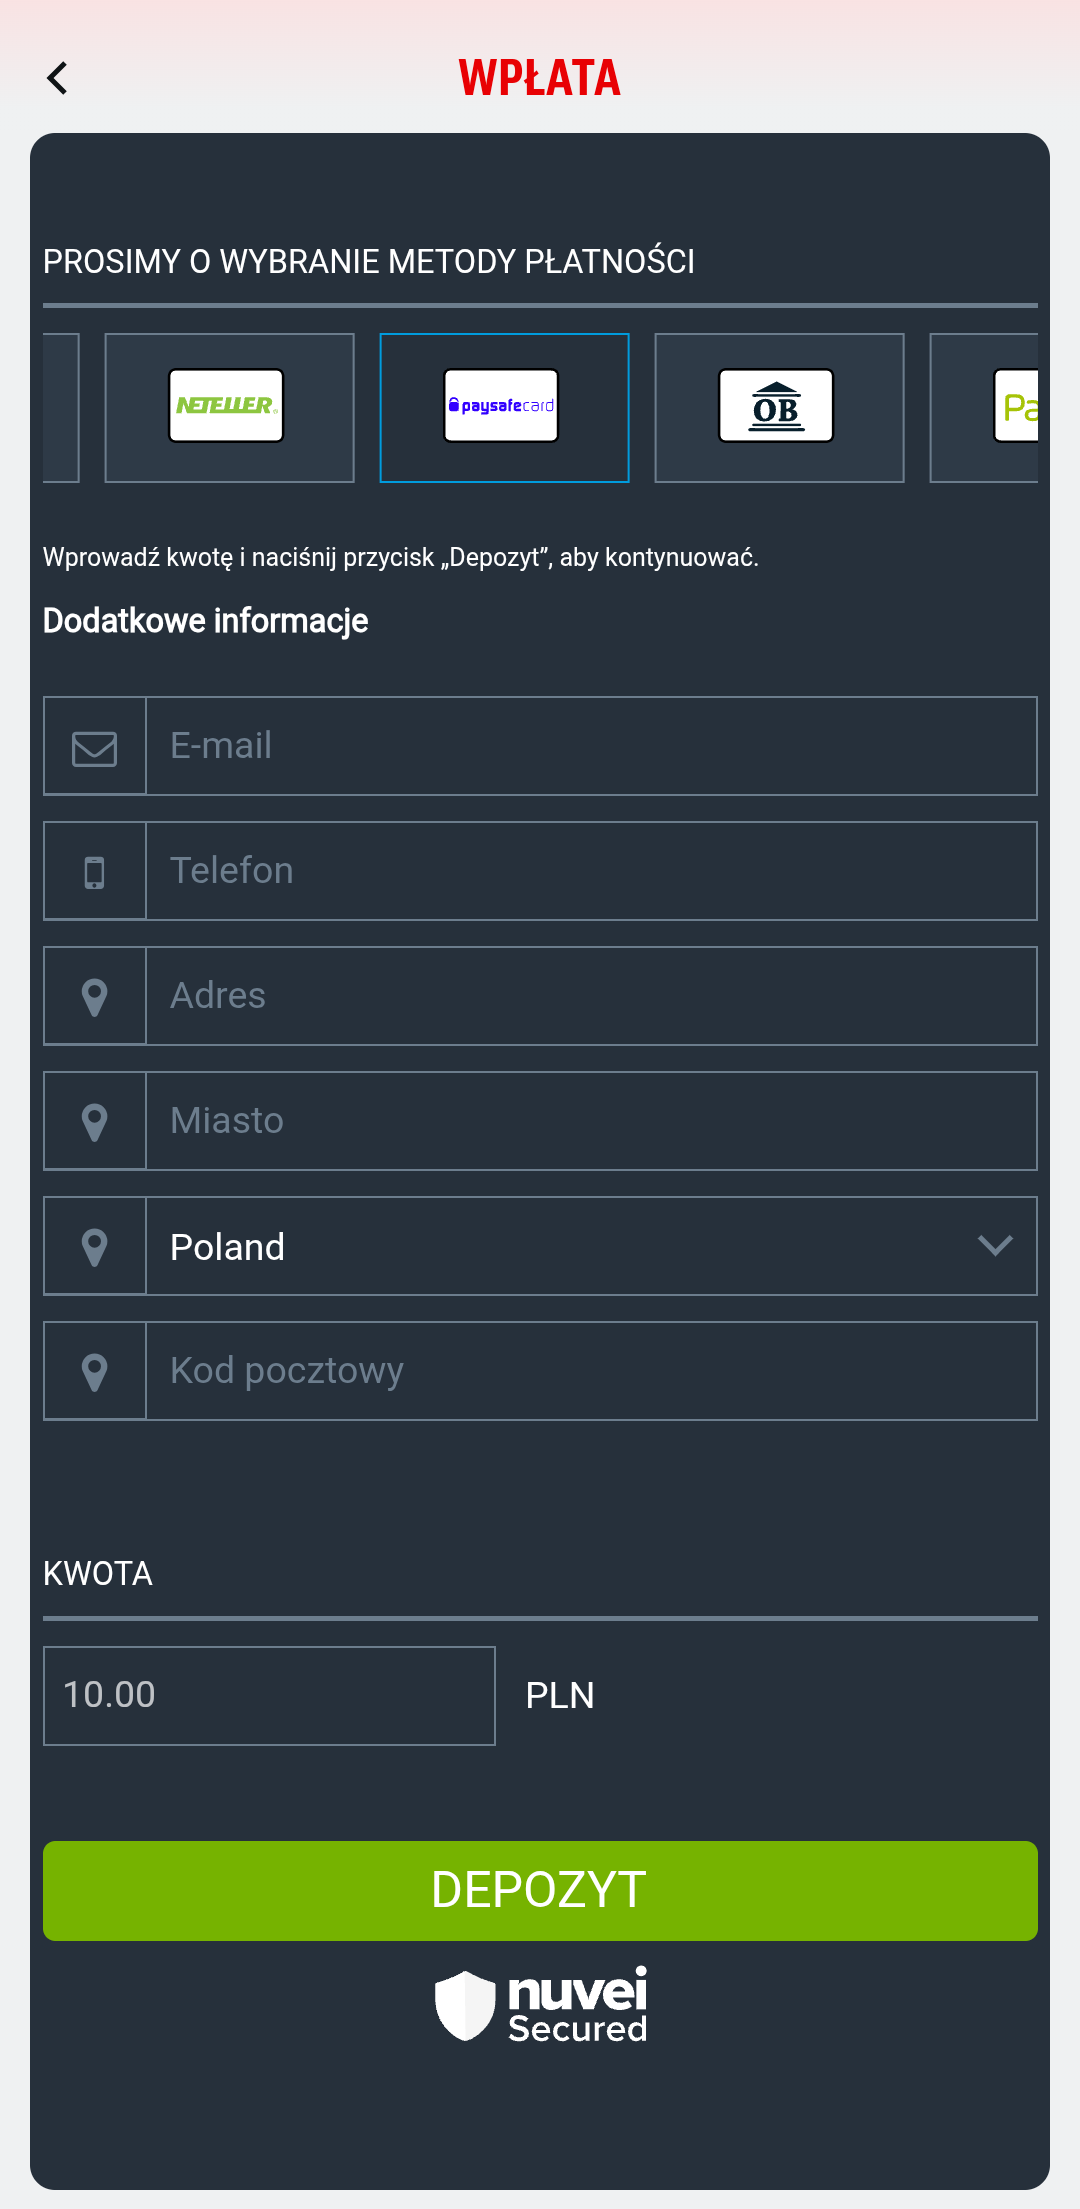Image resolution: width=1080 pixels, height=2209 pixels.
Task: Click the location pin beside Miasto
Action: 95,1122
